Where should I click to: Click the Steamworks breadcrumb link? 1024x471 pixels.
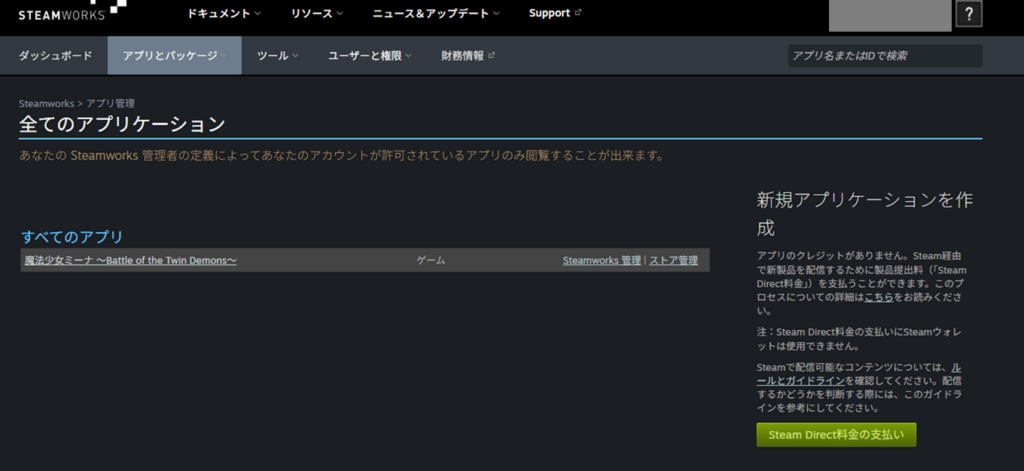(x=48, y=104)
